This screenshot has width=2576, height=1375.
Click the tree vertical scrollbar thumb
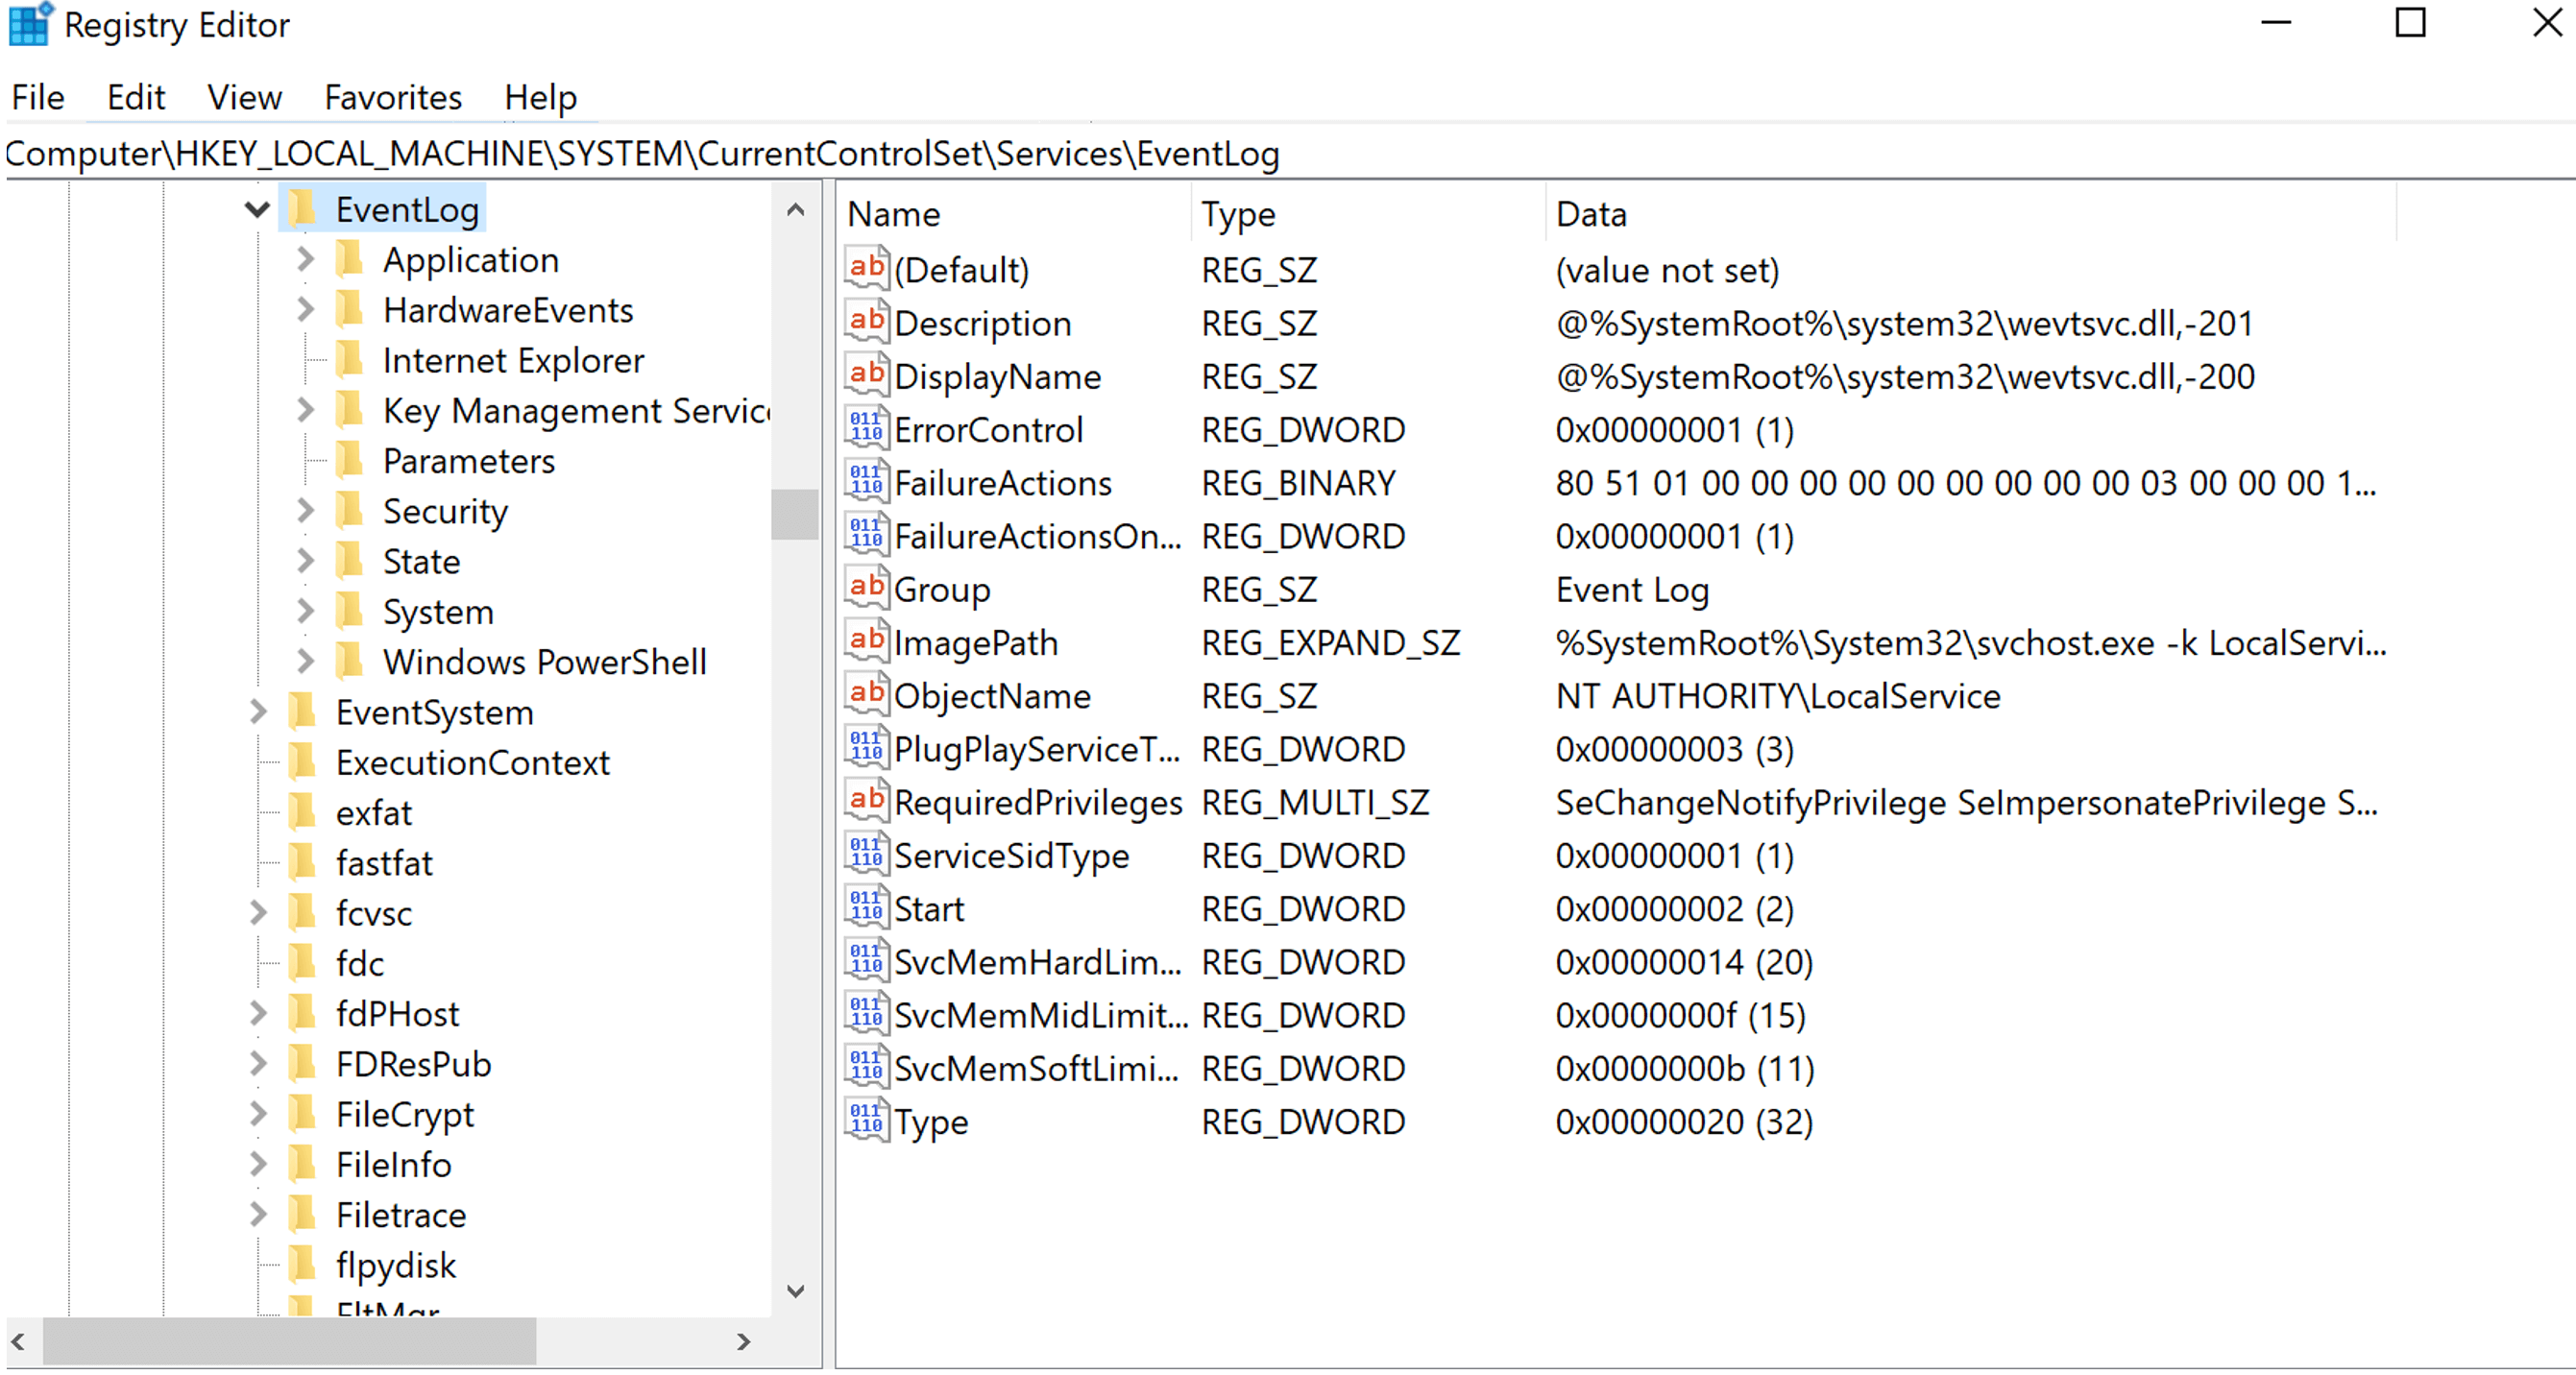tap(795, 513)
